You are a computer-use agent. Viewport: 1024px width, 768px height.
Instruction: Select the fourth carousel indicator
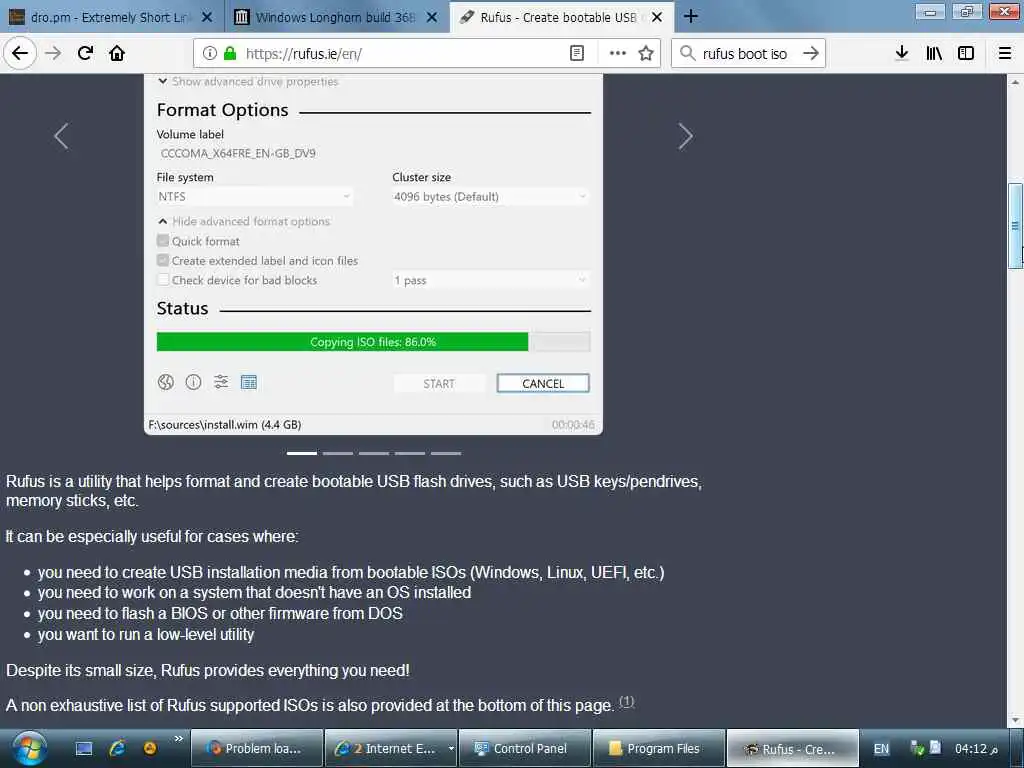click(x=409, y=453)
